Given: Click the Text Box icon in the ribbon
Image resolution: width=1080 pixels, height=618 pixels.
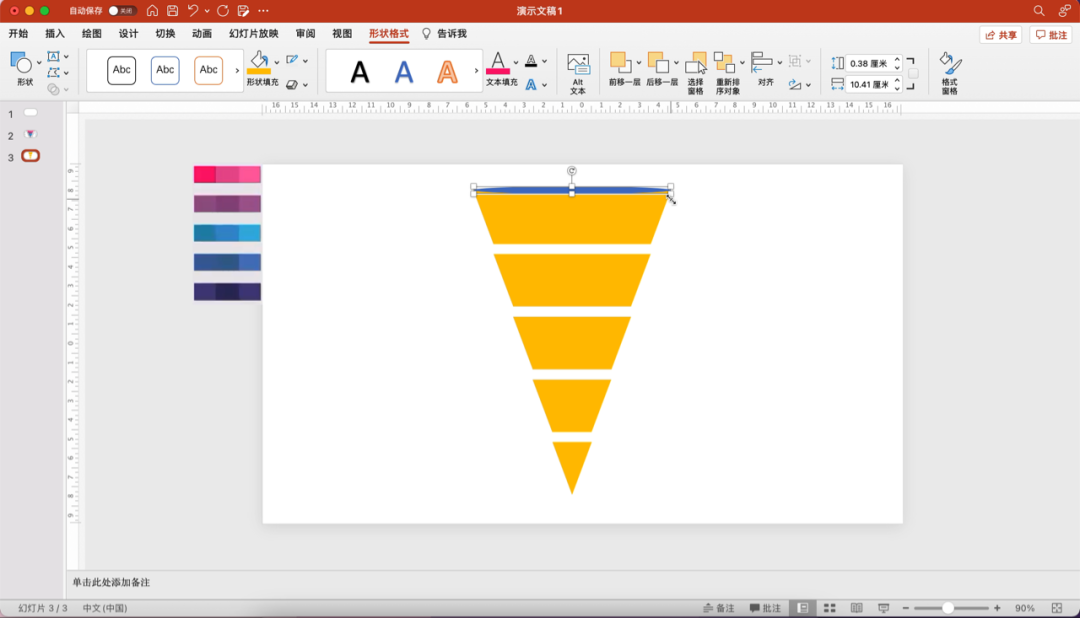Looking at the screenshot, I should 53,56.
